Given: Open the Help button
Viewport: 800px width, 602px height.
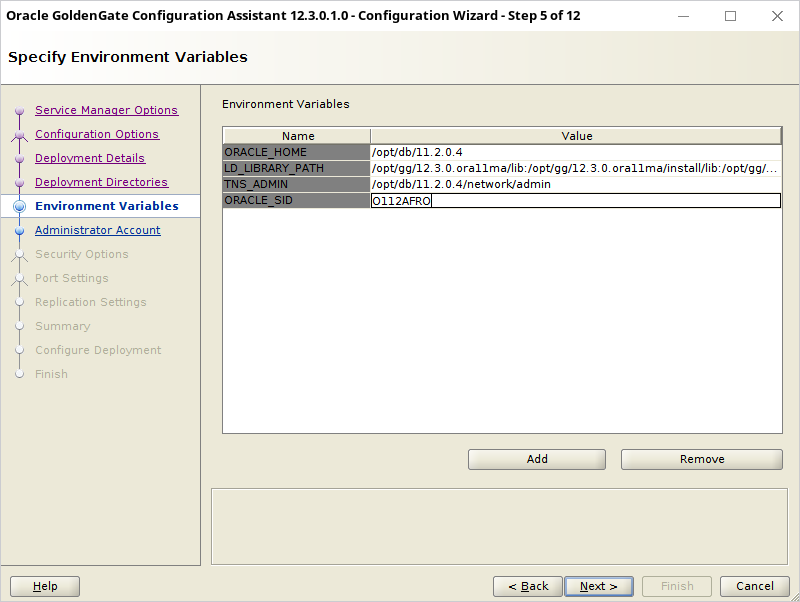Looking at the screenshot, I should tap(45, 586).
